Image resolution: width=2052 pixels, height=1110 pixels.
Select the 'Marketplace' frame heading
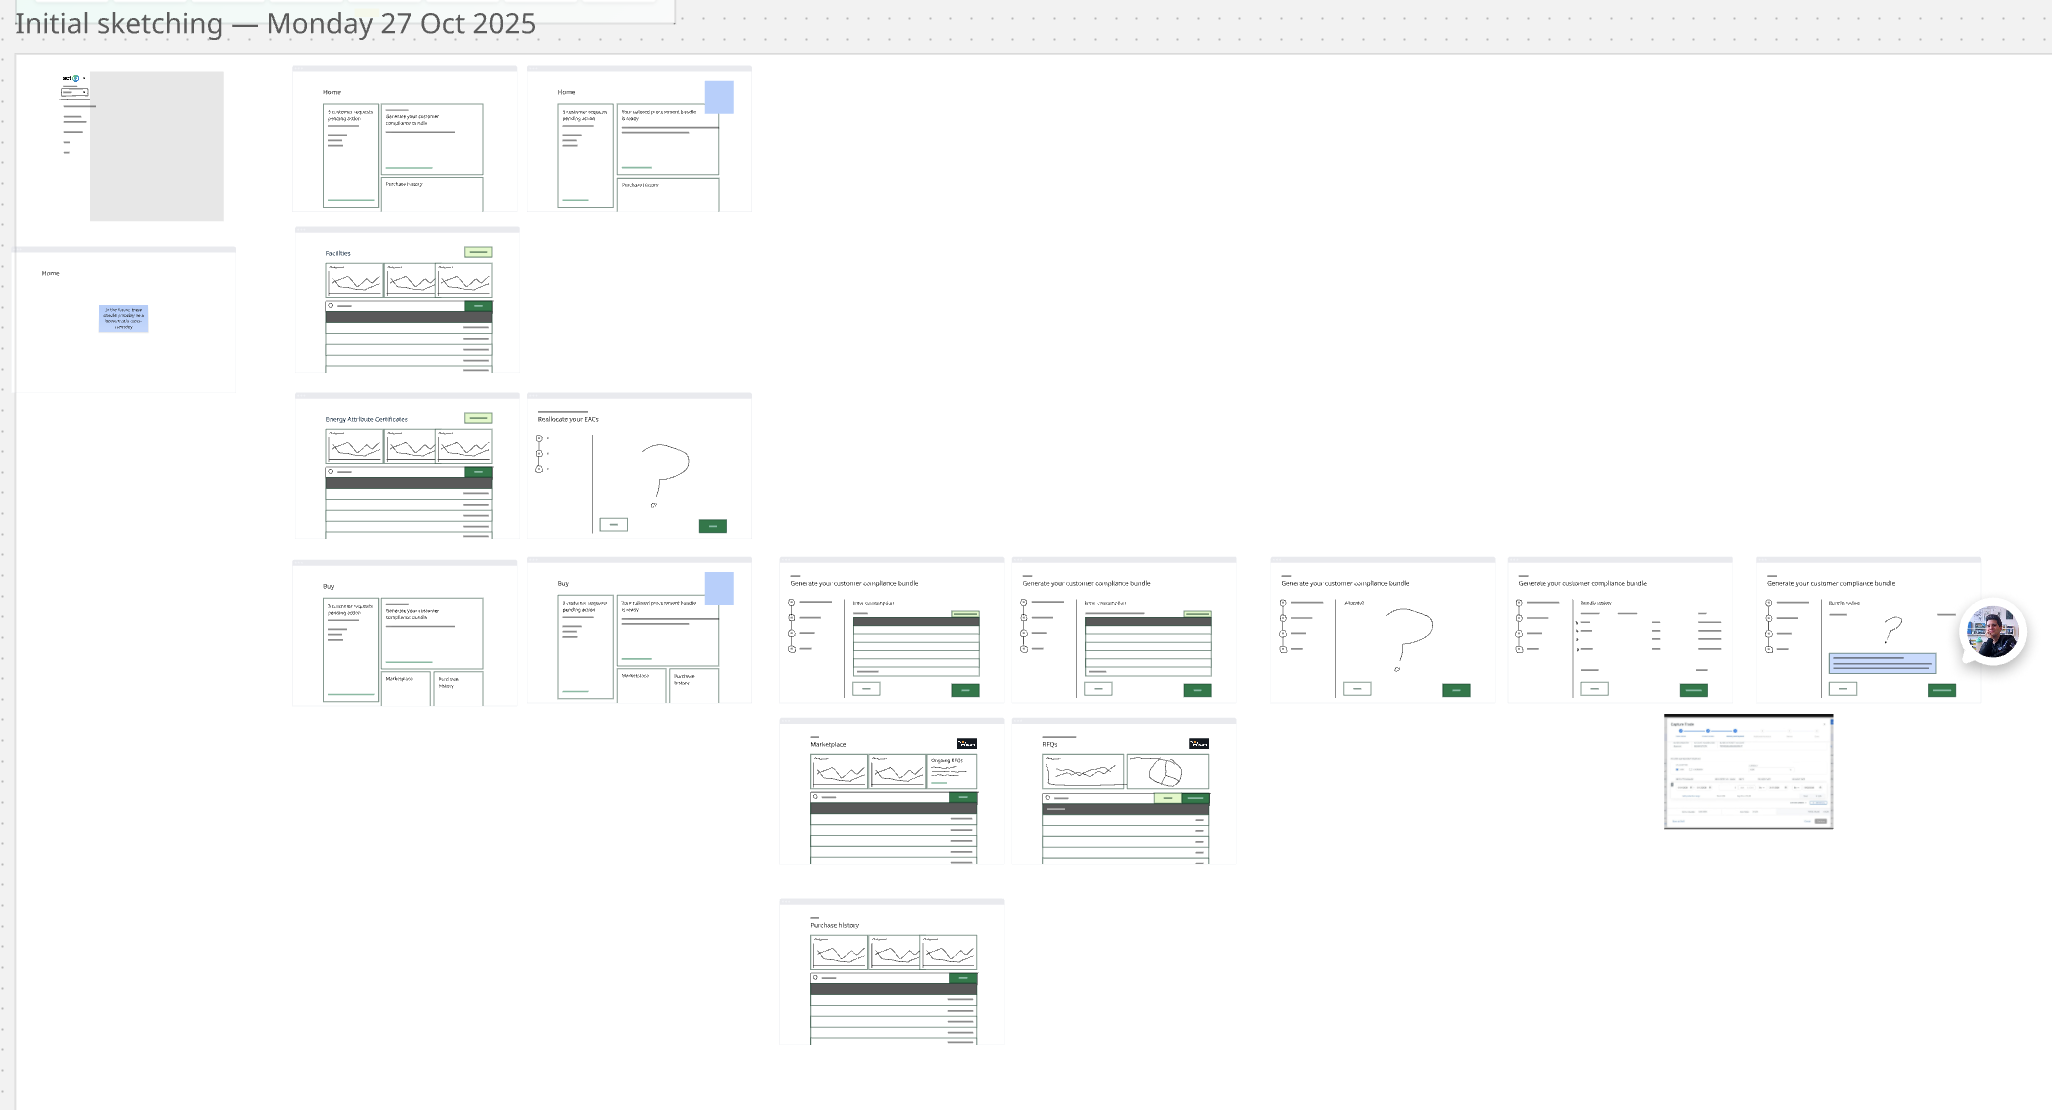pyautogui.click(x=828, y=744)
